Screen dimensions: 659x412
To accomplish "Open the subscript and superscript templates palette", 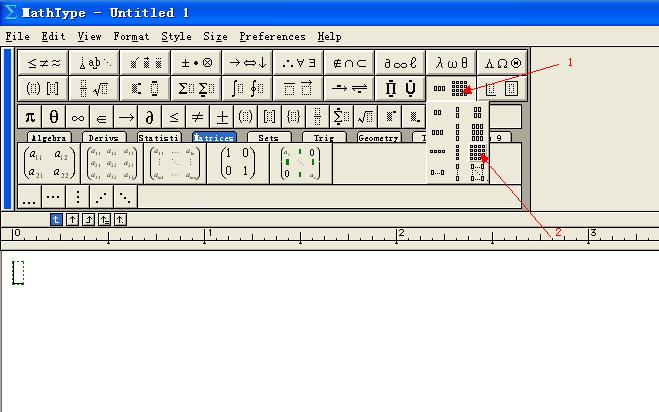I will point(145,89).
